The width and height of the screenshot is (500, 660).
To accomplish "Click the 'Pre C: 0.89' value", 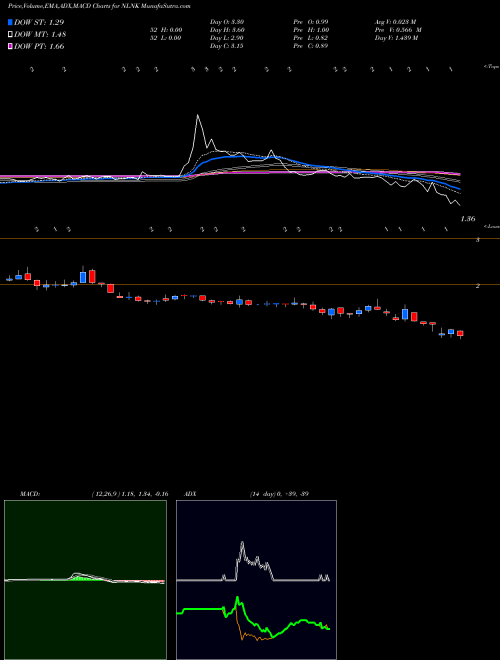I will click(x=311, y=46).
